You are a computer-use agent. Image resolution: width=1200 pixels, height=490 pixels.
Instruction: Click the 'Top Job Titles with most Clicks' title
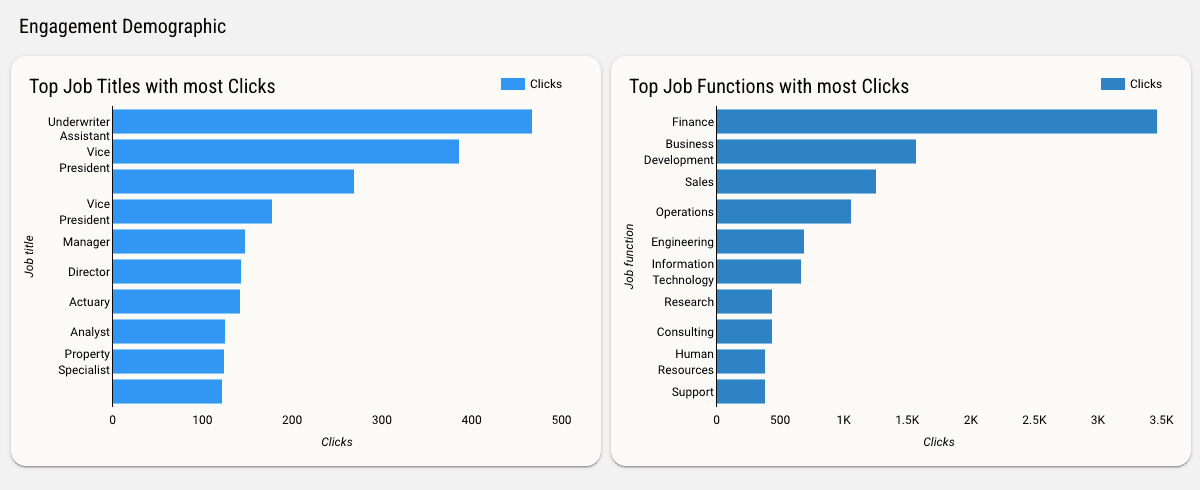pos(152,87)
